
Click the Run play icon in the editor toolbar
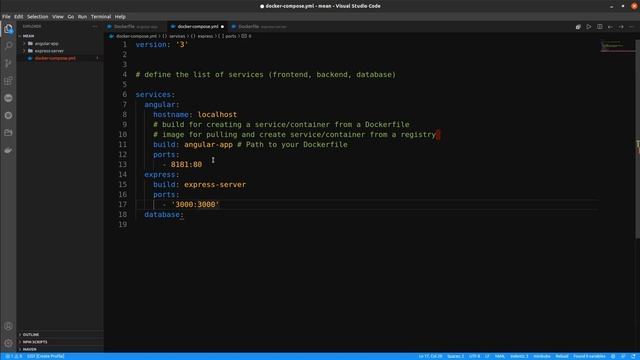pyautogui.click(x=589, y=27)
